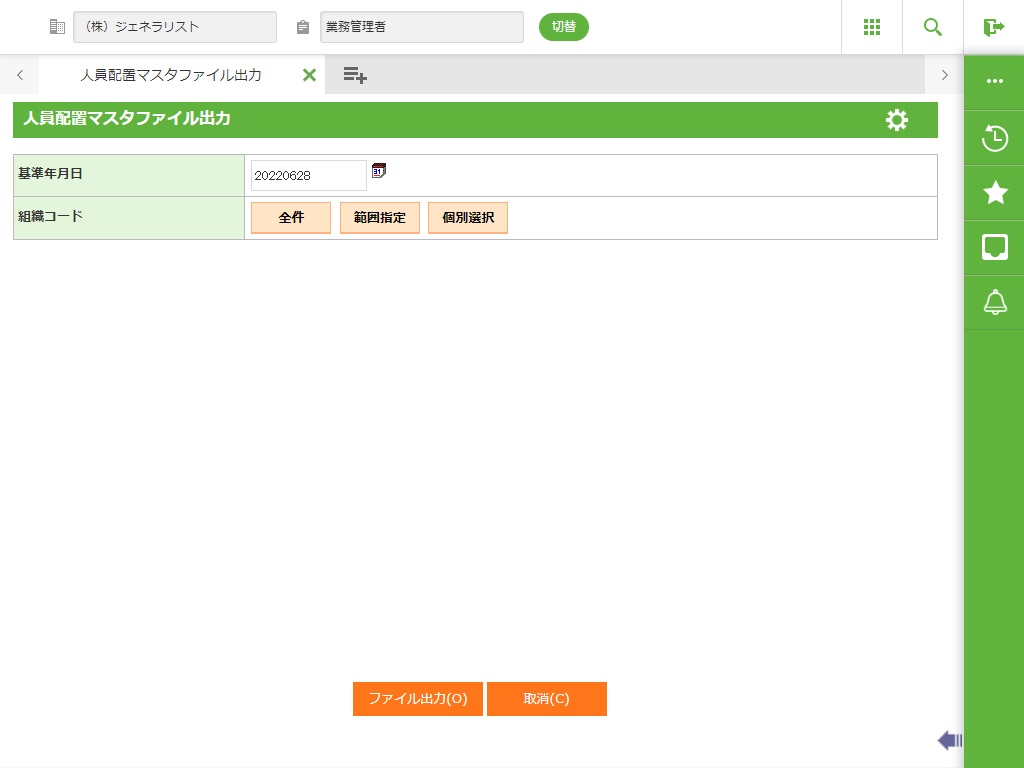This screenshot has width=1024, height=768.
Task: Click the 切替 button
Action: 564,27
